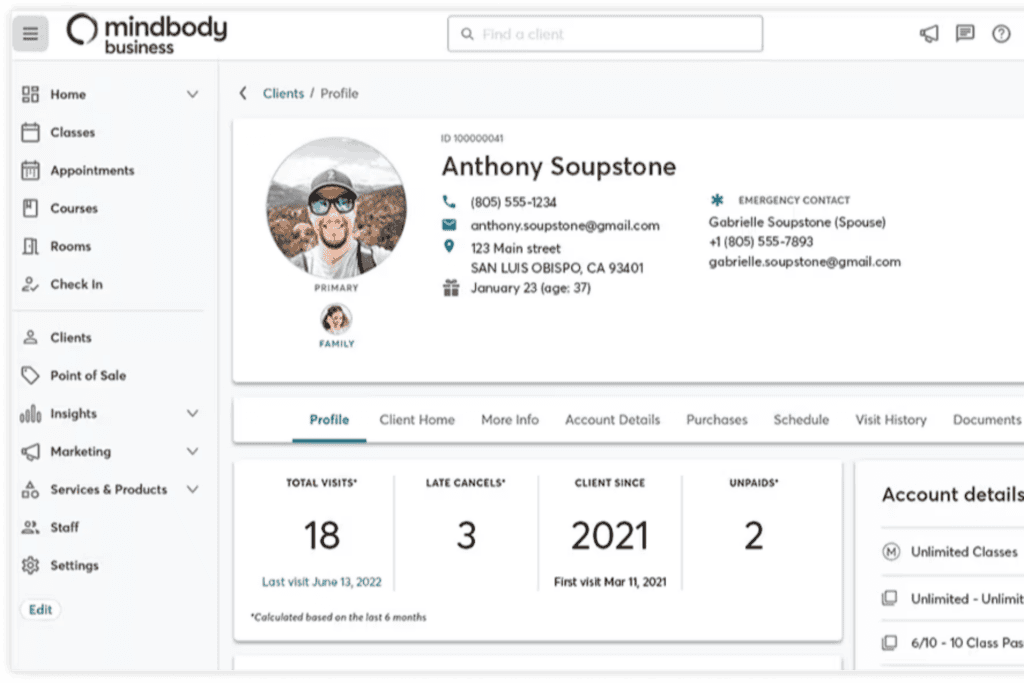1024x683 pixels.
Task: Click the Edit button in sidebar
Action: click(40, 610)
